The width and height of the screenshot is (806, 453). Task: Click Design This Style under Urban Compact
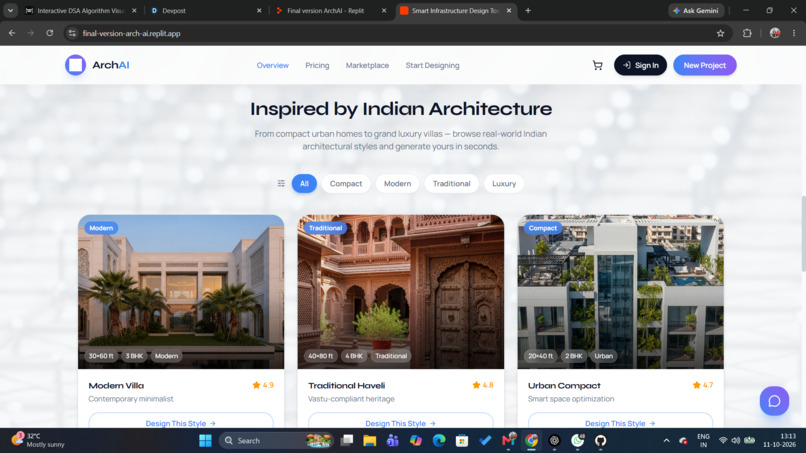click(x=620, y=421)
